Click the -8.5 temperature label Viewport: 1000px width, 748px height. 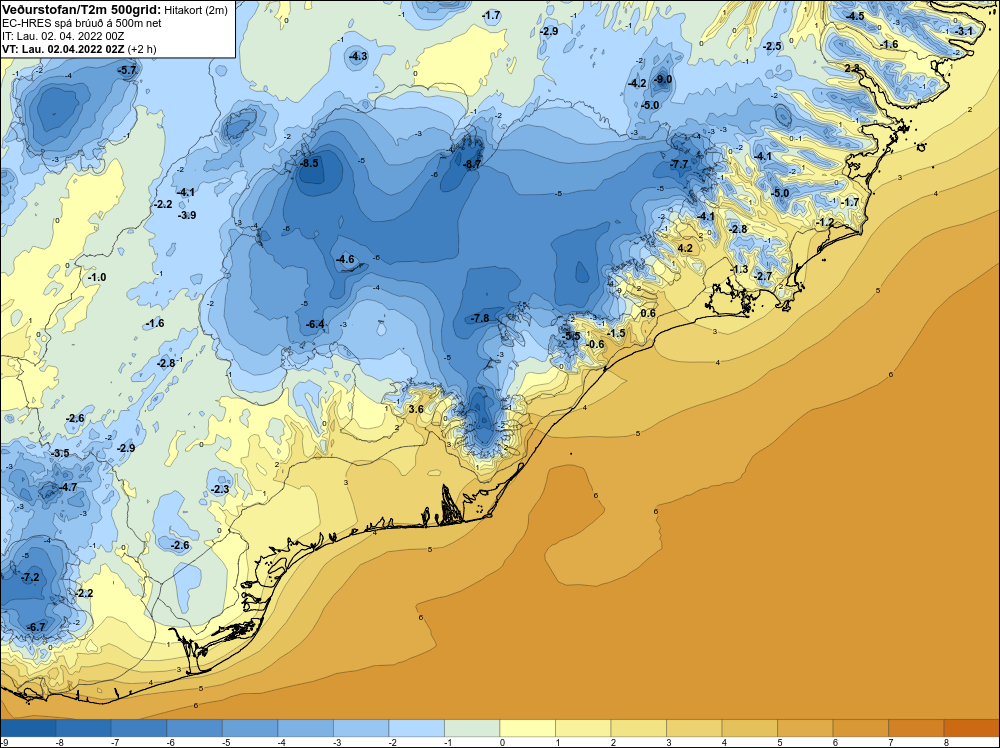click(309, 163)
